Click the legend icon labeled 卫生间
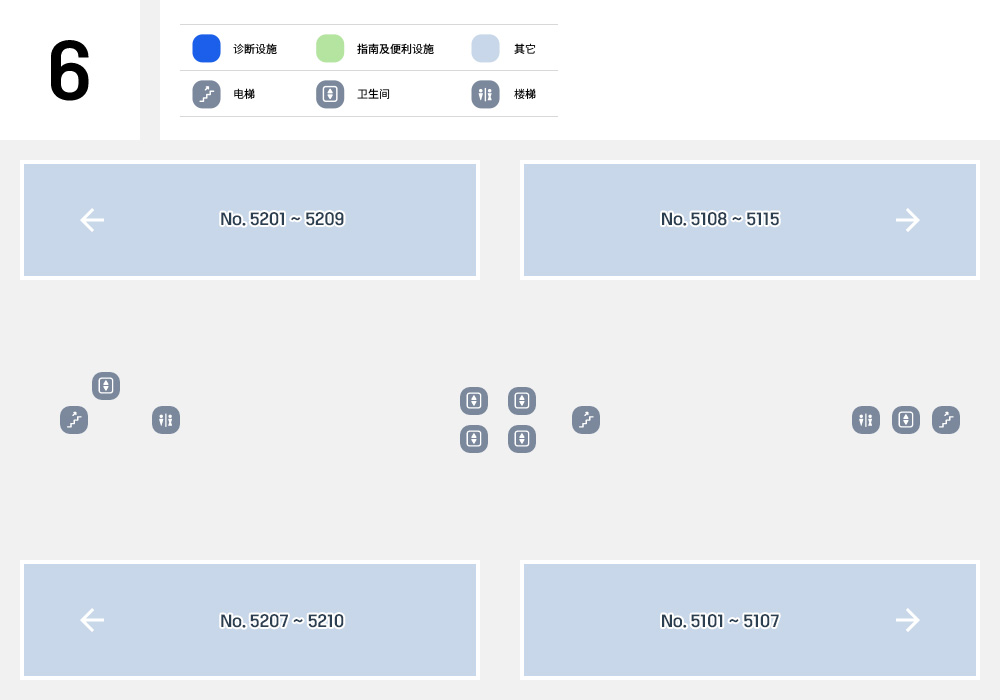Screen dimensions: 1000x700 point(330,94)
